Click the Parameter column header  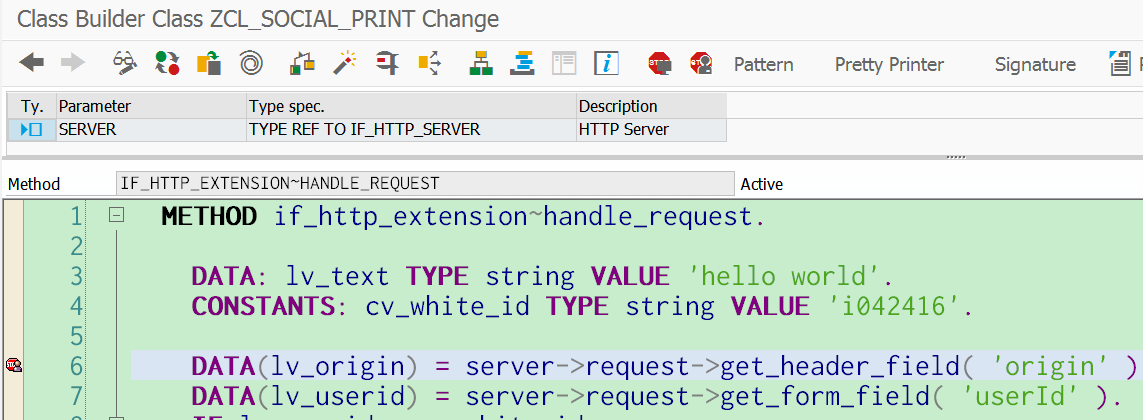[151, 106]
